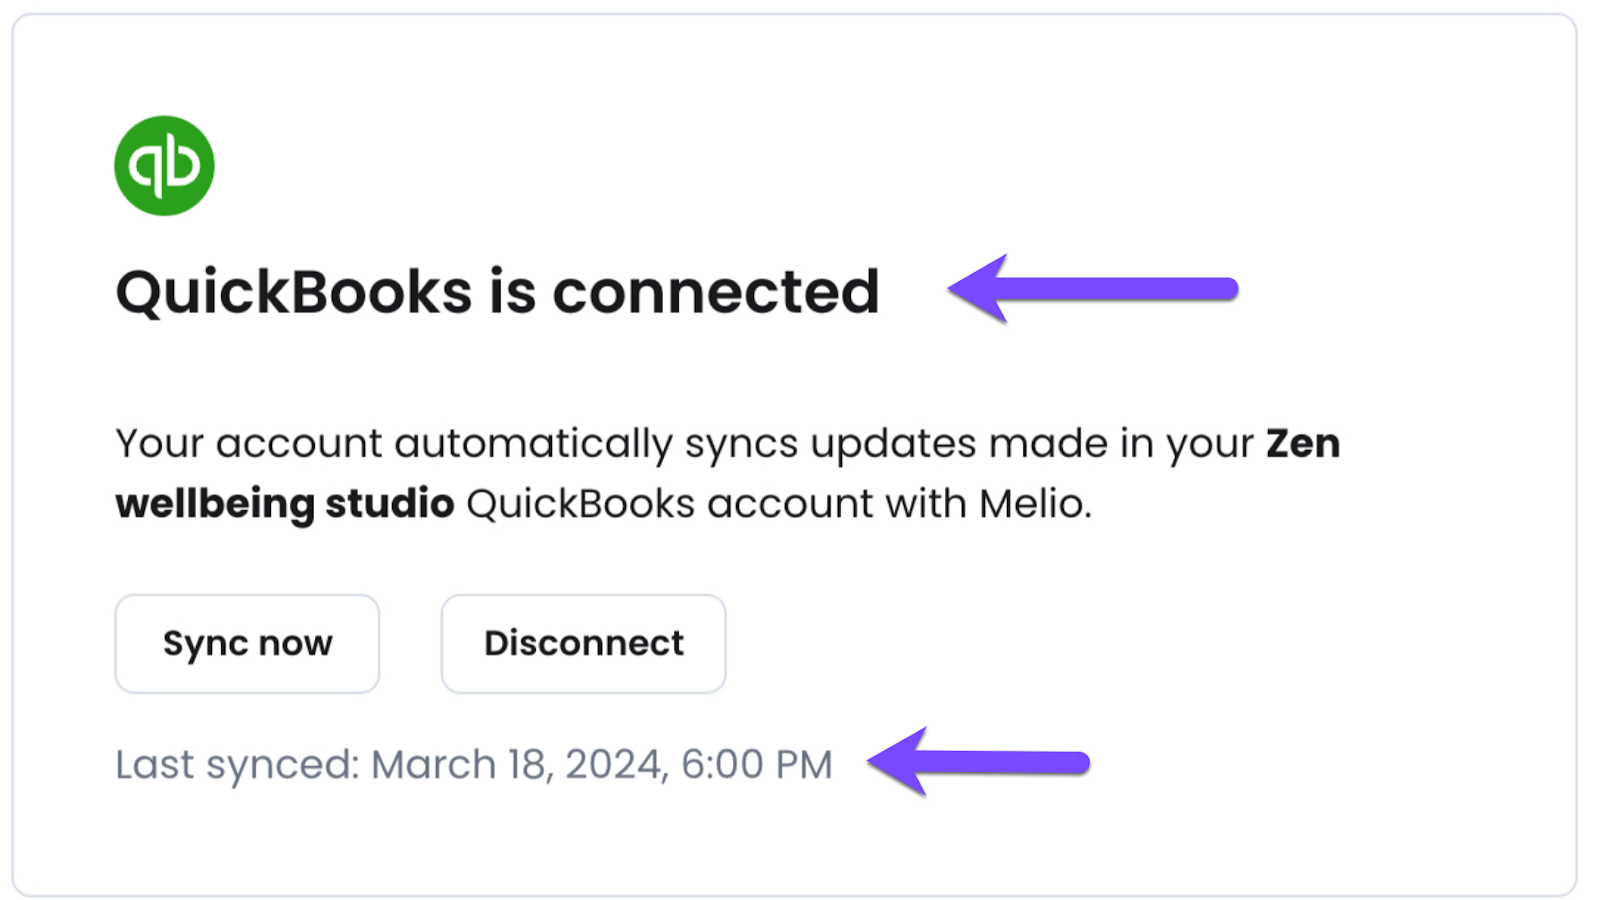The image size is (1600, 900).
Task: Click "Your account" at the start of the description
Action: tap(249, 444)
